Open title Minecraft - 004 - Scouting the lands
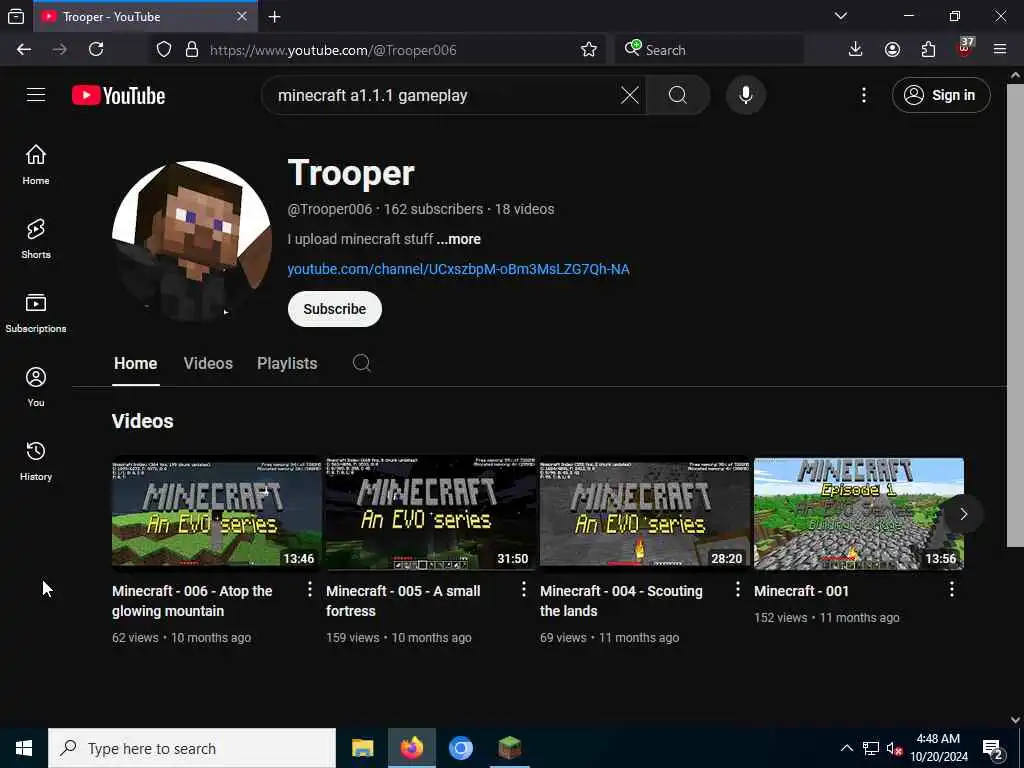1024x768 pixels. pyautogui.click(x=621, y=601)
